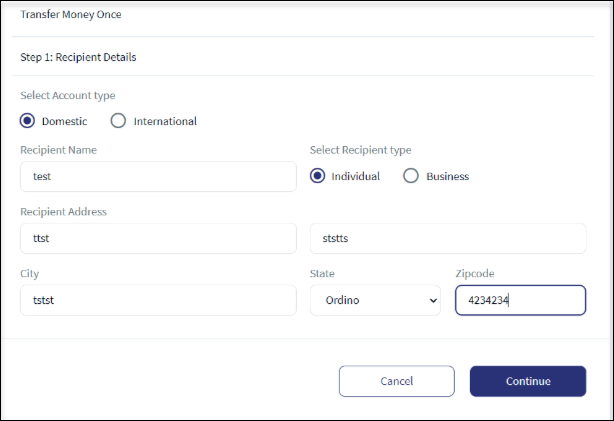Click the Zipcode label
Screen dimensions: 614x421
[475, 273]
